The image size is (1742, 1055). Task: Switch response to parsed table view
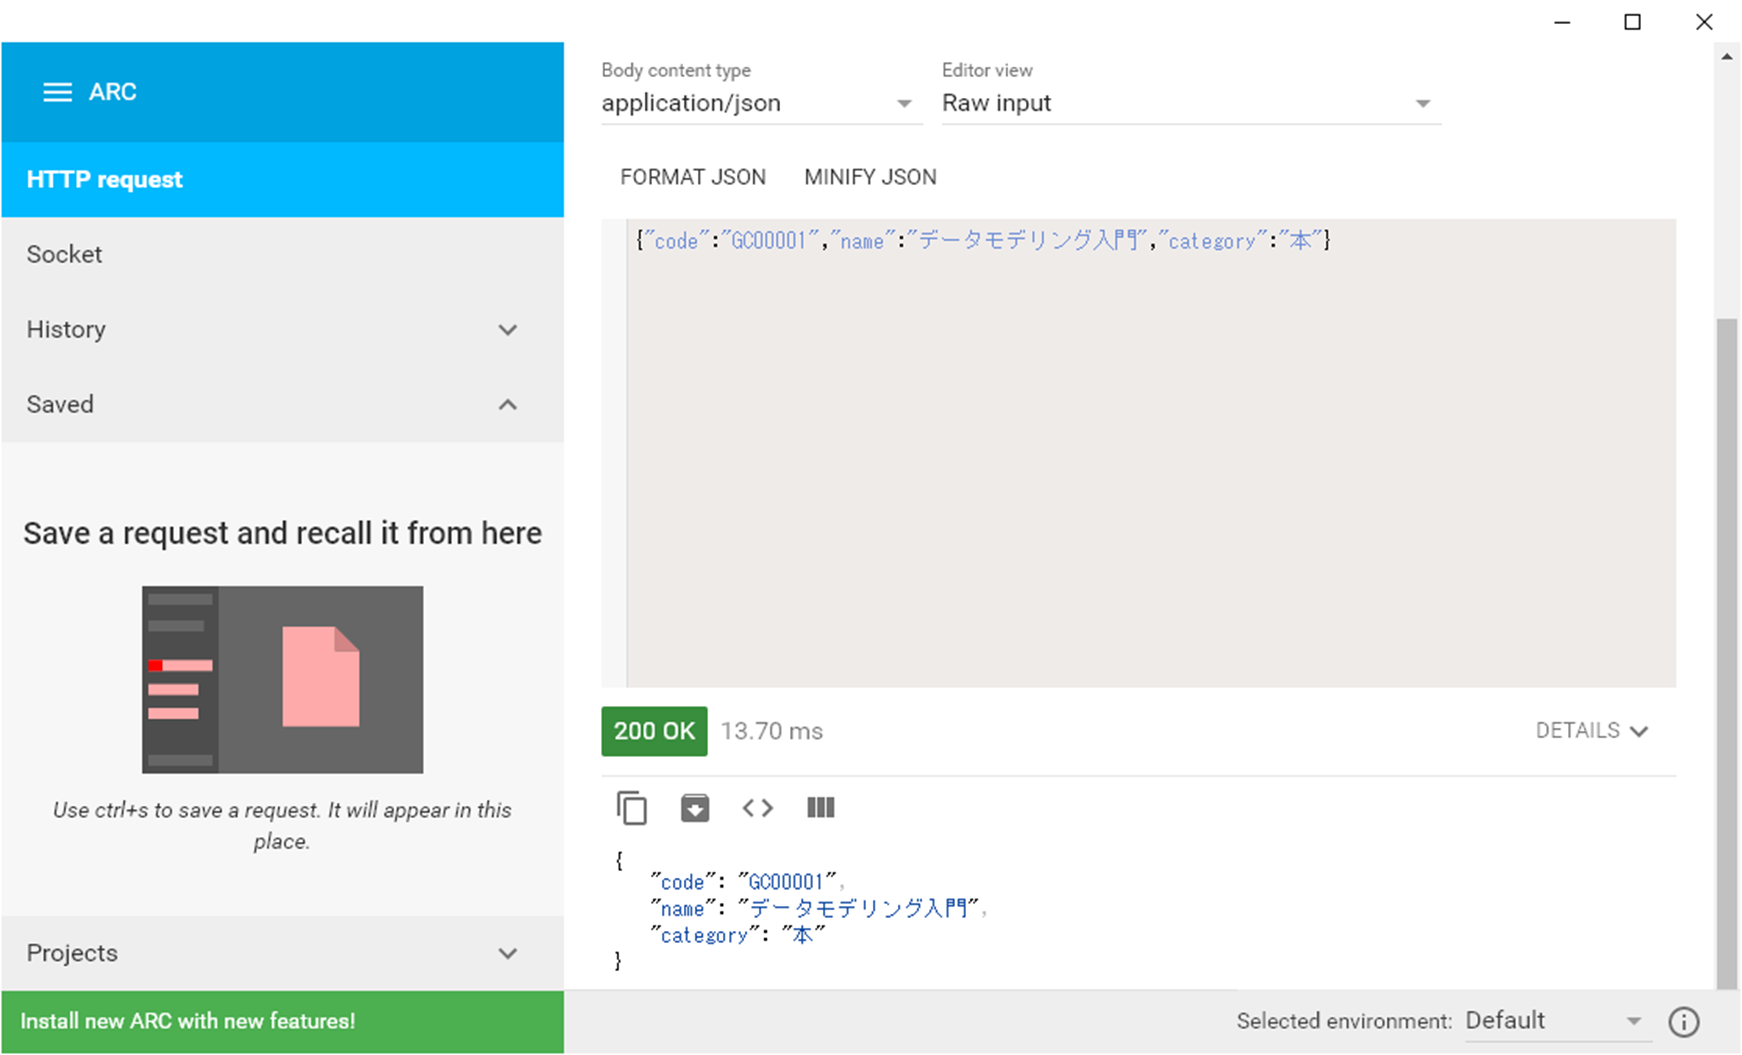click(x=820, y=807)
